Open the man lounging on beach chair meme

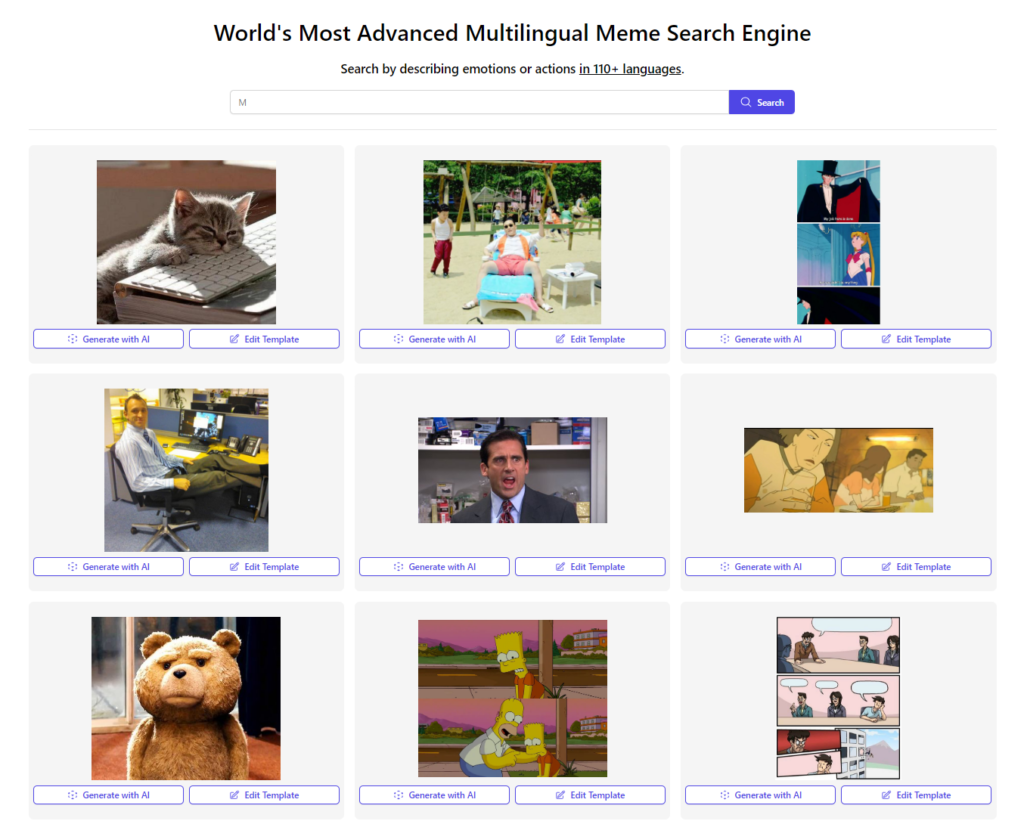[512, 242]
